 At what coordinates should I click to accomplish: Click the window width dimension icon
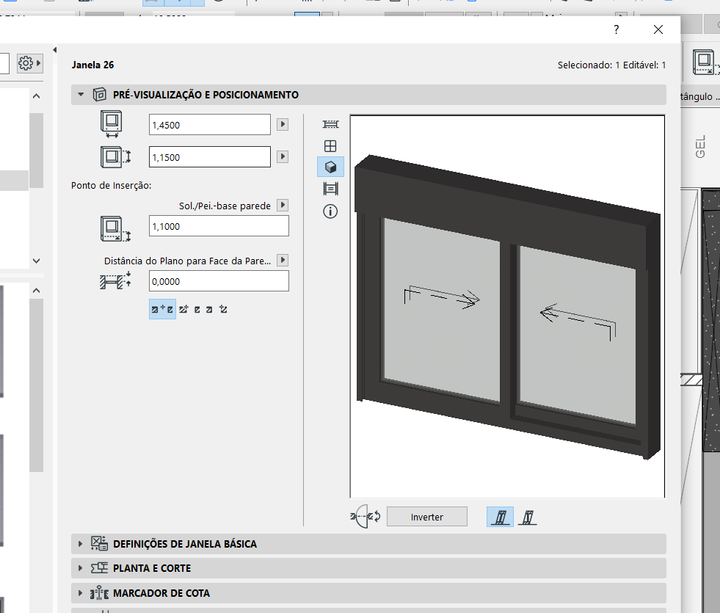111,124
